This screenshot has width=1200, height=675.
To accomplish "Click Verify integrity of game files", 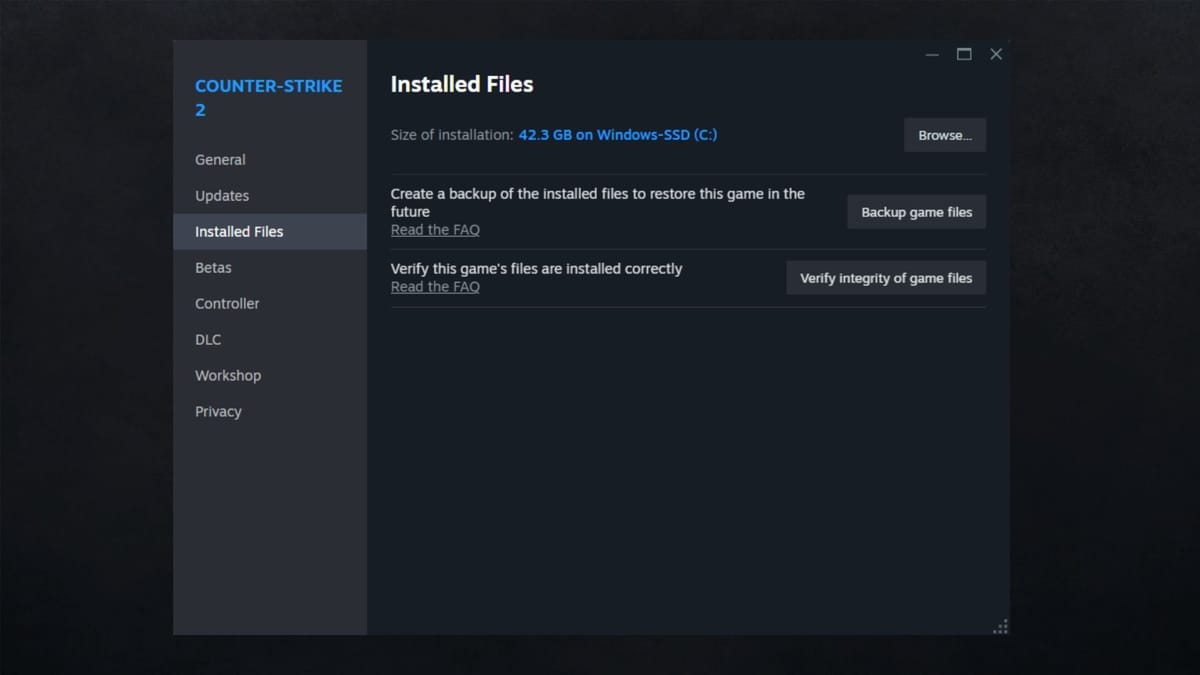I will (885, 278).
